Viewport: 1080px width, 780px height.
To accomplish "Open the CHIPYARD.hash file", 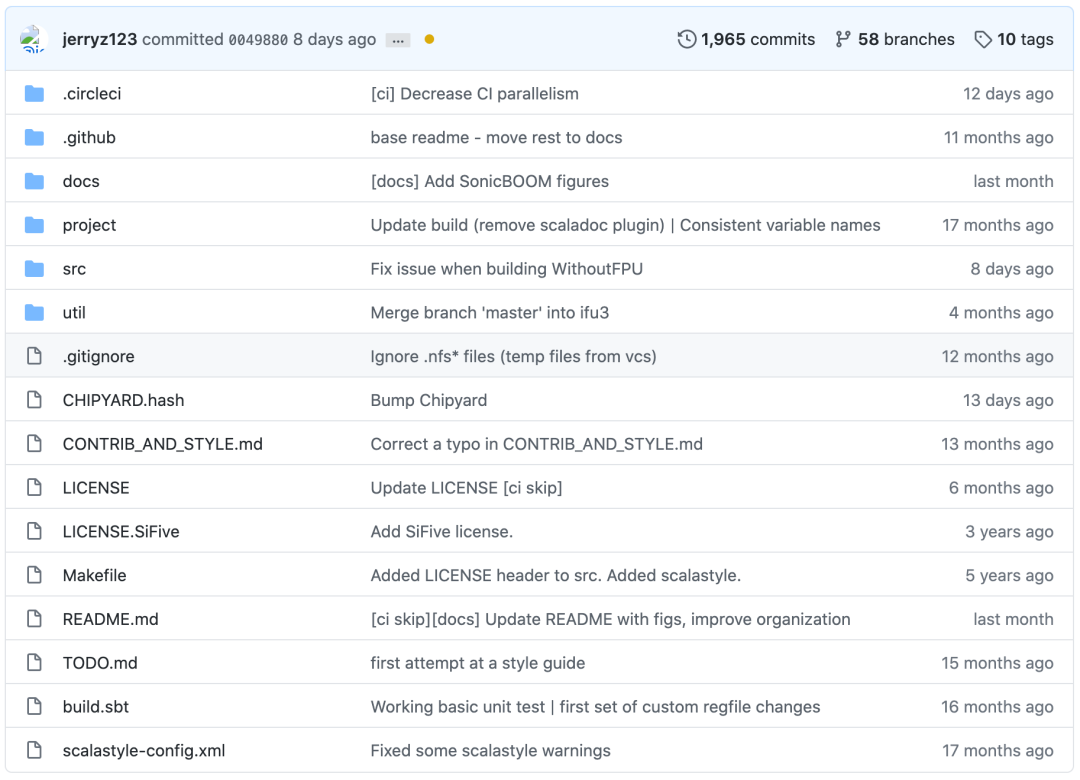I will click(x=123, y=400).
